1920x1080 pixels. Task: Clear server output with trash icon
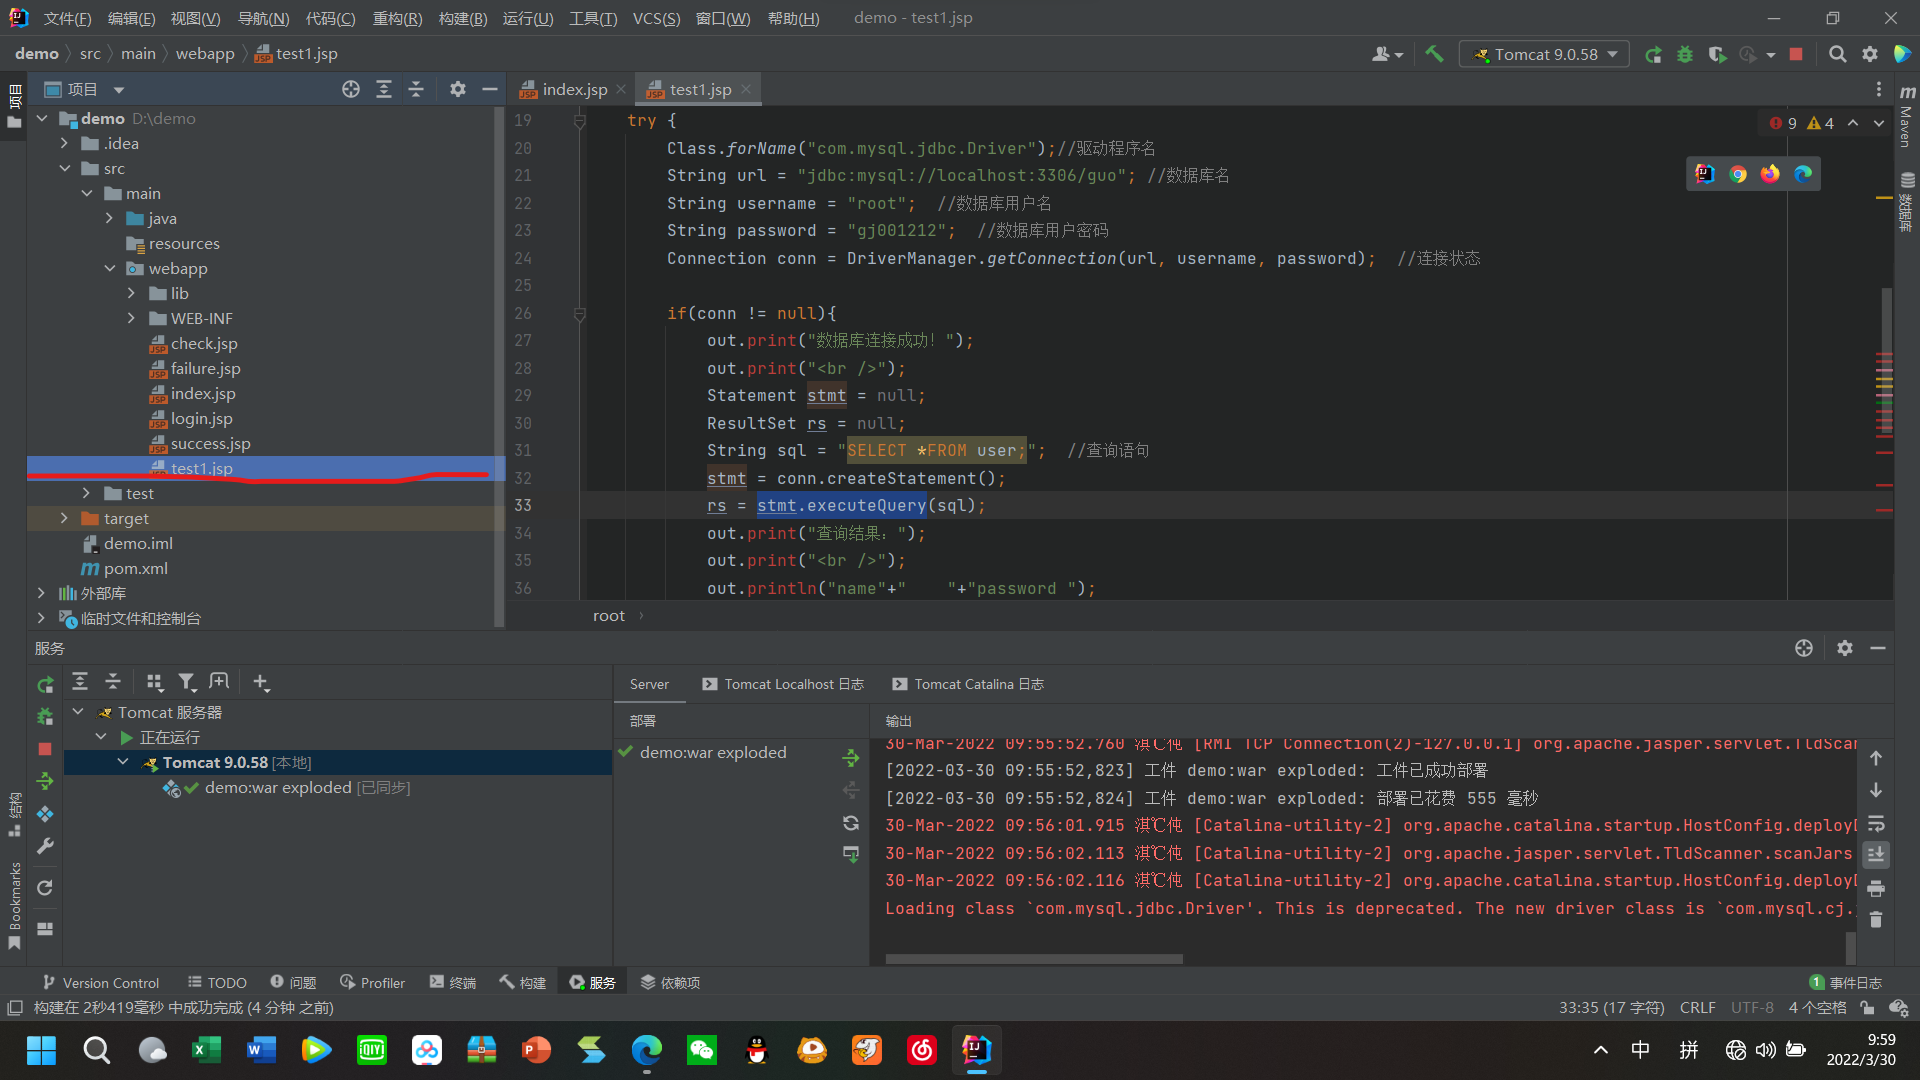[1876, 920]
